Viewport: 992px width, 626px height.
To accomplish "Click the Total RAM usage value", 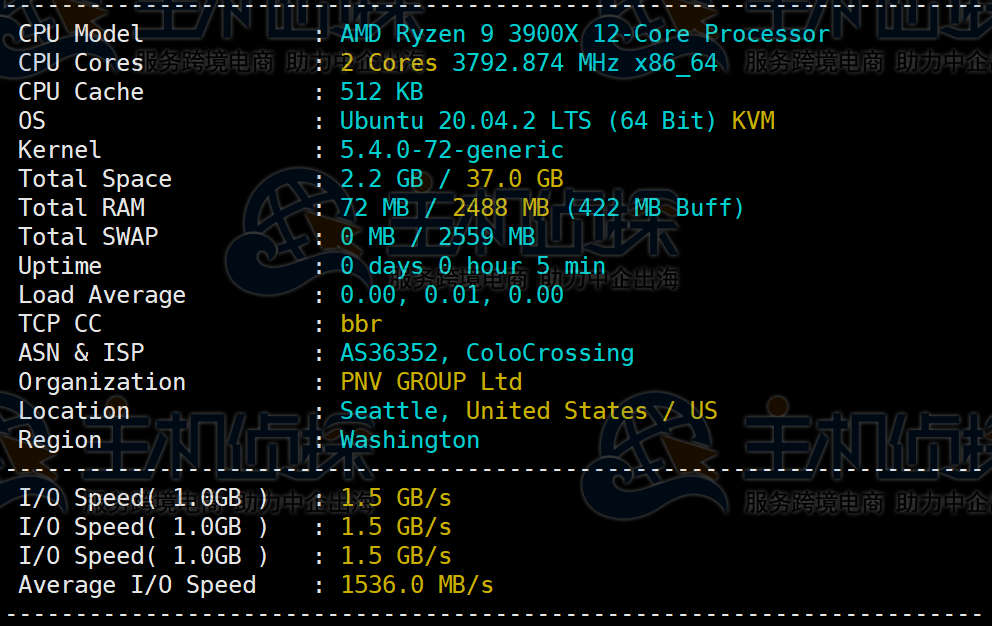I will click(540, 207).
